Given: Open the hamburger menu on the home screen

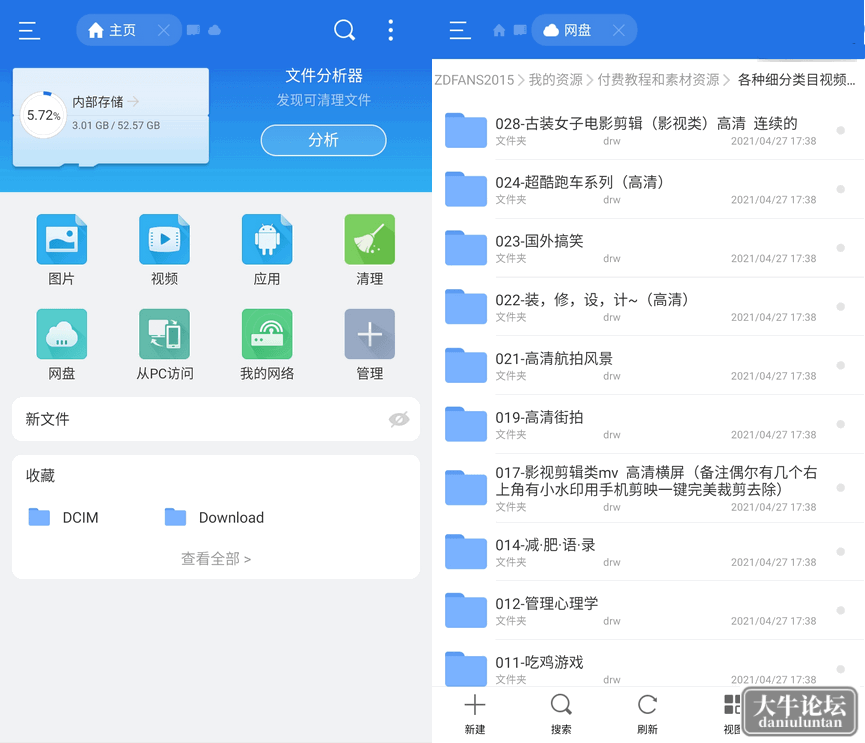Looking at the screenshot, I should click(x=29, y=30).
